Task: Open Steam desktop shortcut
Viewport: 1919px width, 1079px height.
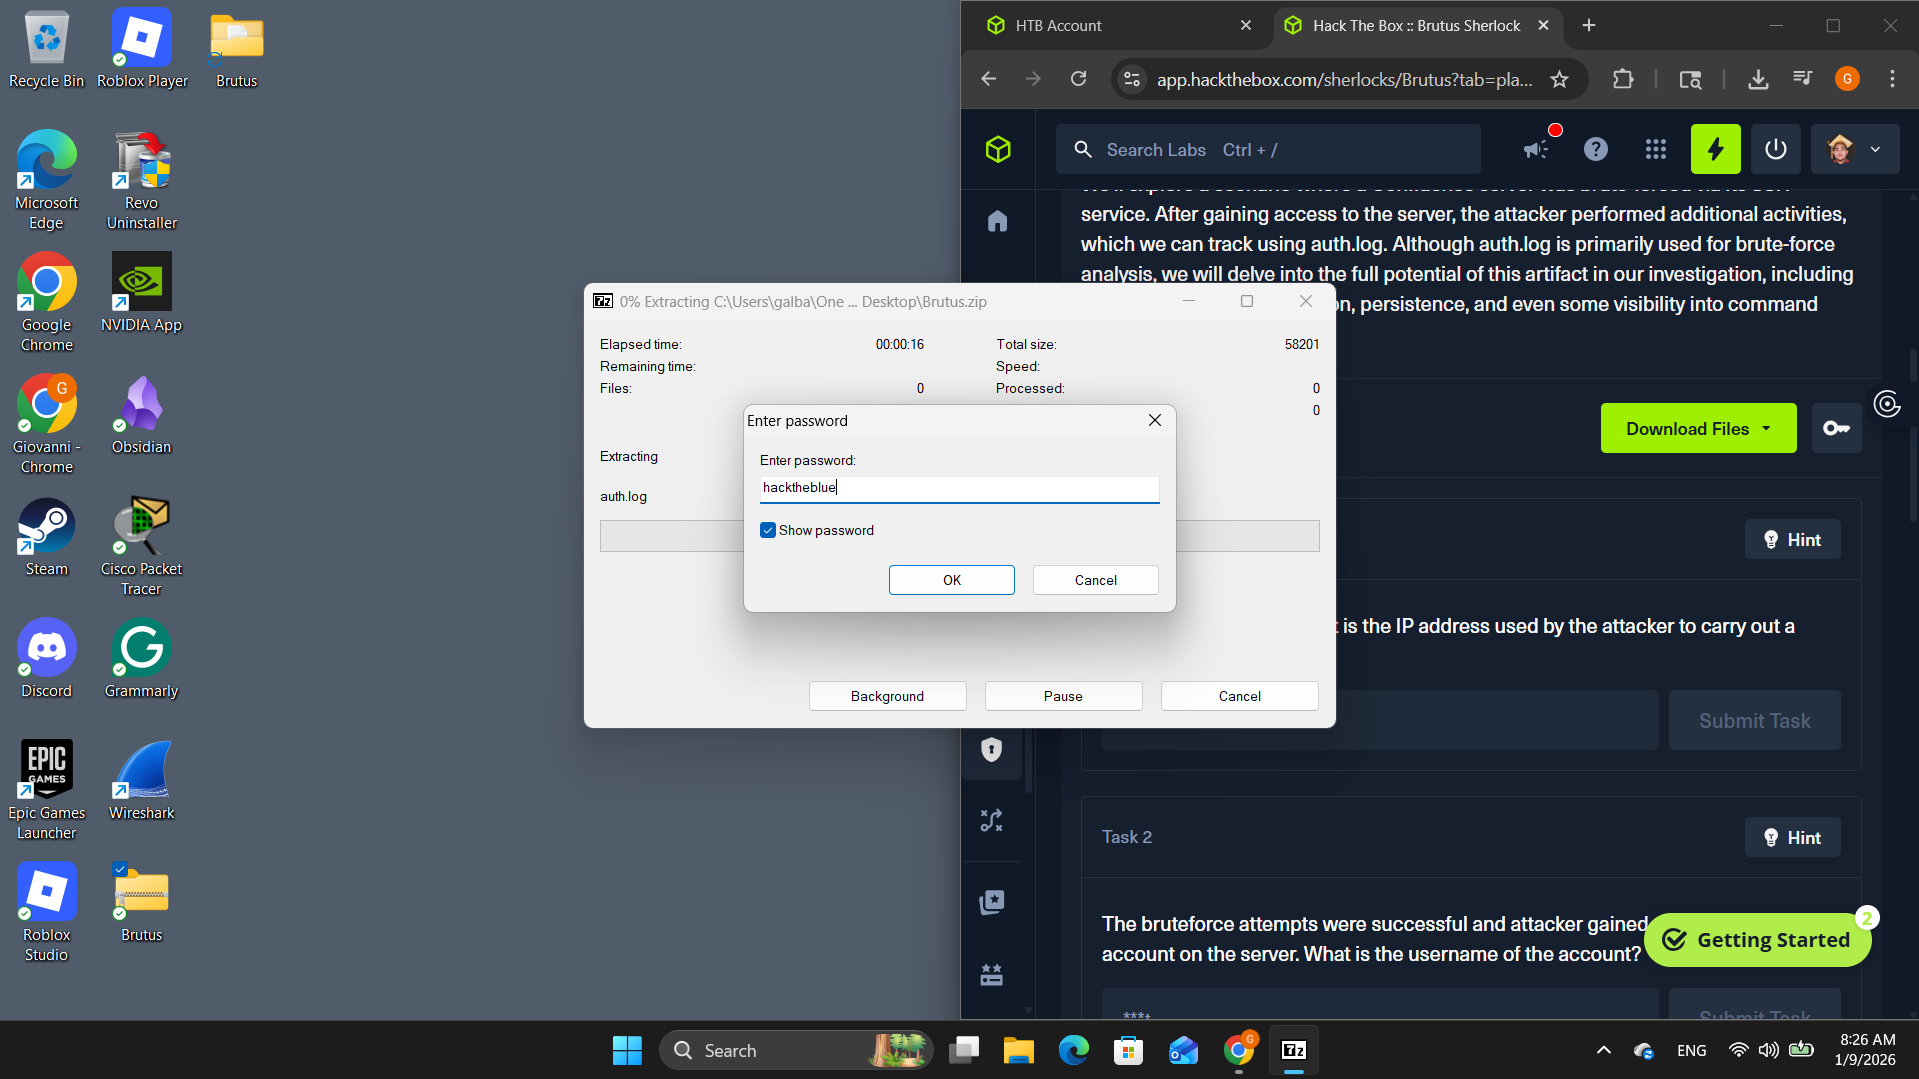Action: coord(46,536)
